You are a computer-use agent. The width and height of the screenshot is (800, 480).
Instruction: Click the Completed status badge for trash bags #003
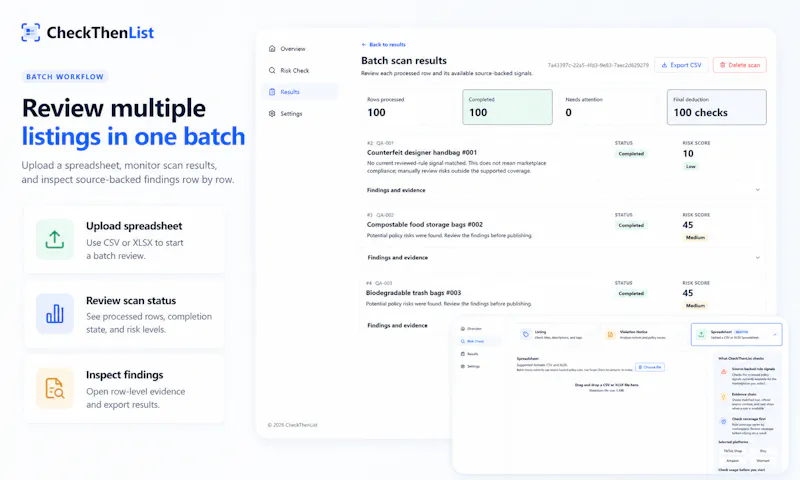tap(631, 293)
